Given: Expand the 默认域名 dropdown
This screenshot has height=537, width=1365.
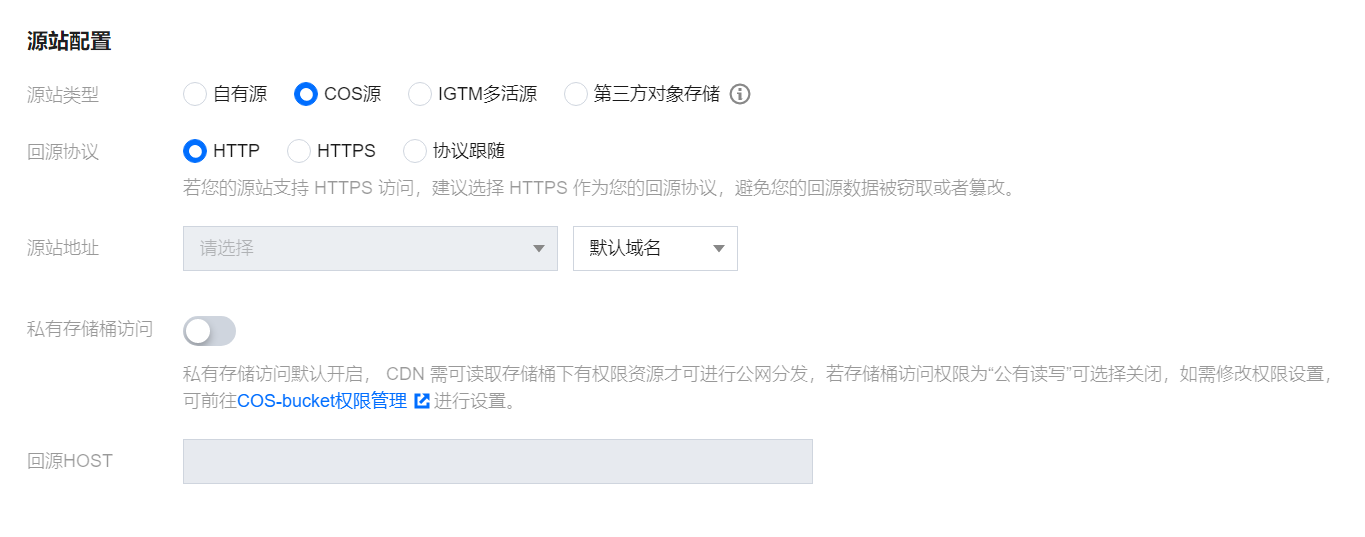Looking at the screenshot, I should tap(655, 248).
